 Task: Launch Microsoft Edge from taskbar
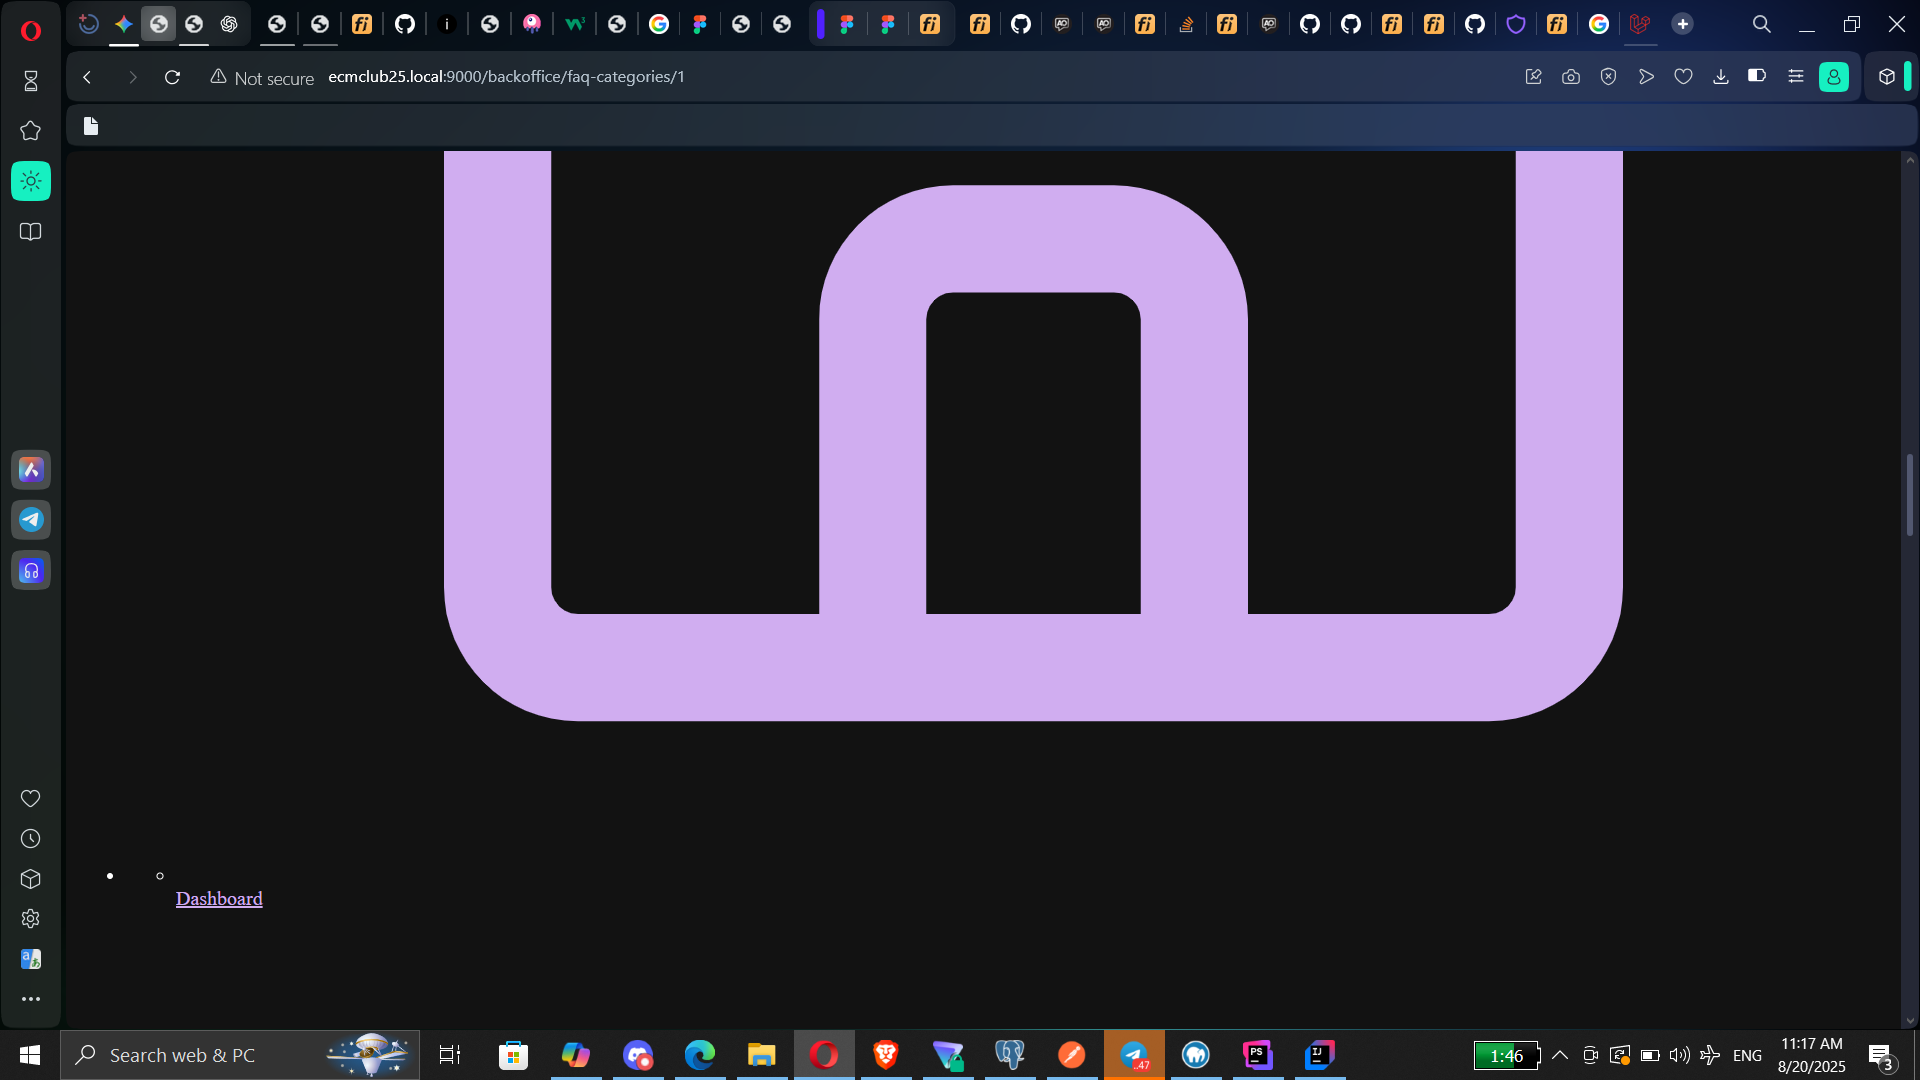click(x=700, y=1055)
